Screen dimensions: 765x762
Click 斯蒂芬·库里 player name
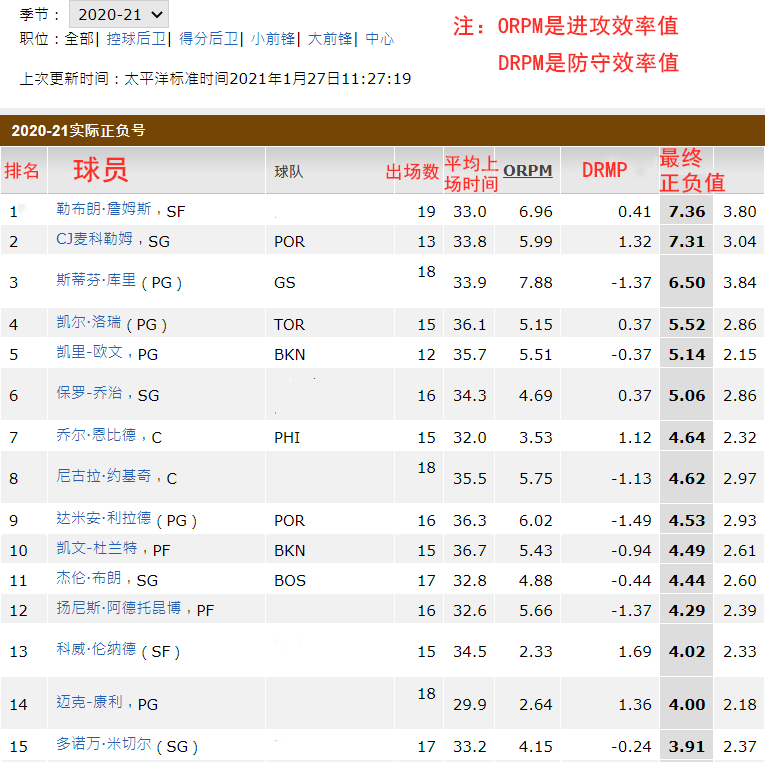pyautogui.click(x=96, y=281)
